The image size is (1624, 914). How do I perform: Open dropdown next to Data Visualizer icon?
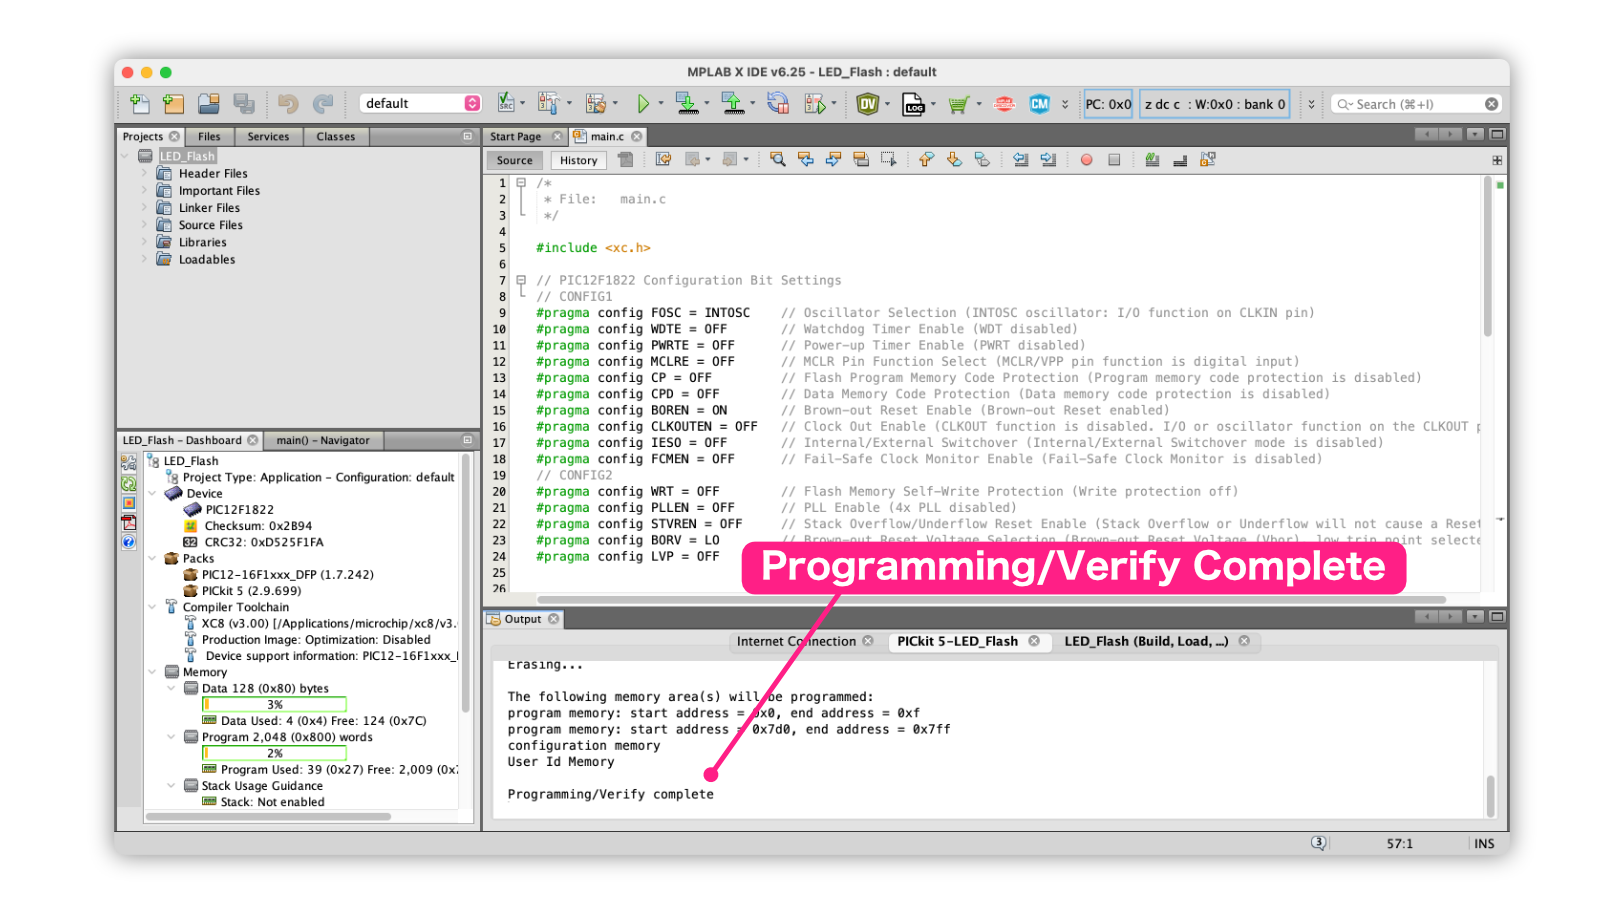click(886, 103)
